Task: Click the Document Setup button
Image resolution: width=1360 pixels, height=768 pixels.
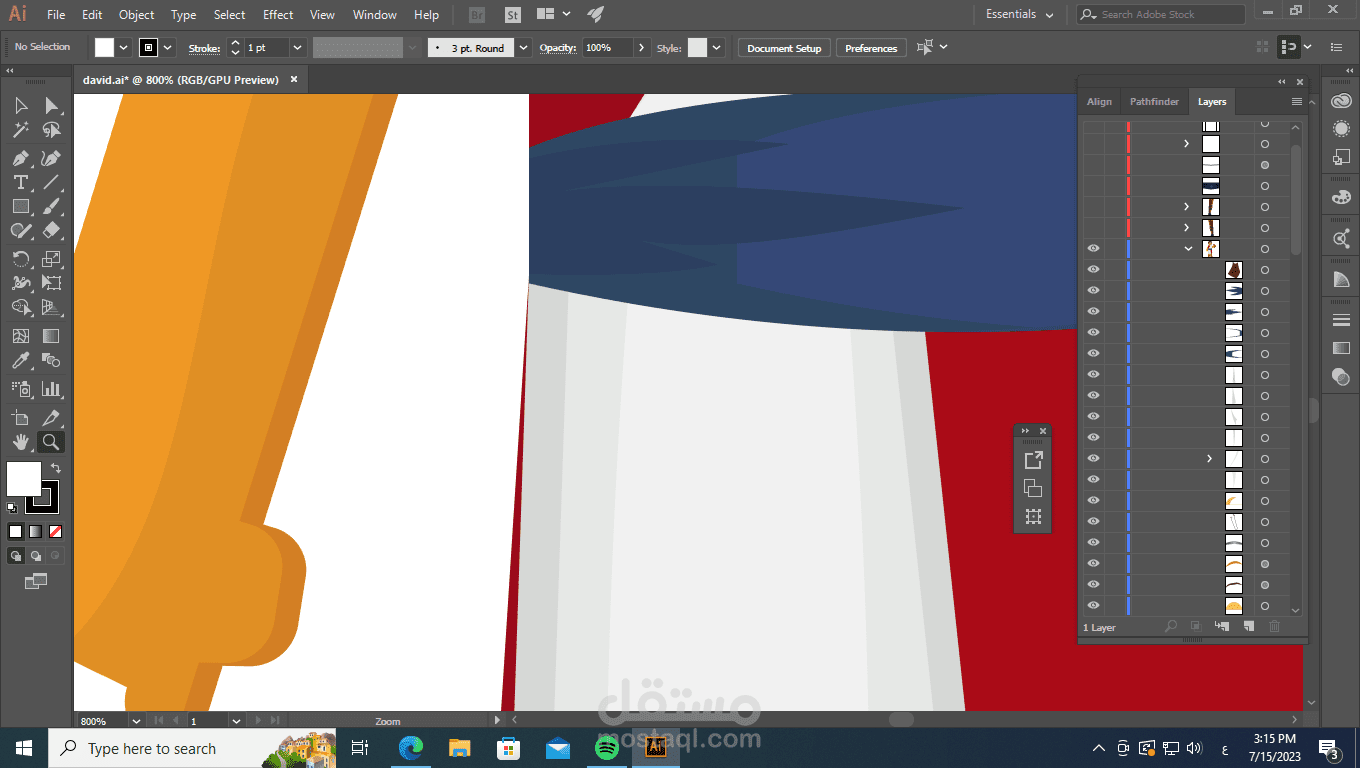Action: coord(784,48)
